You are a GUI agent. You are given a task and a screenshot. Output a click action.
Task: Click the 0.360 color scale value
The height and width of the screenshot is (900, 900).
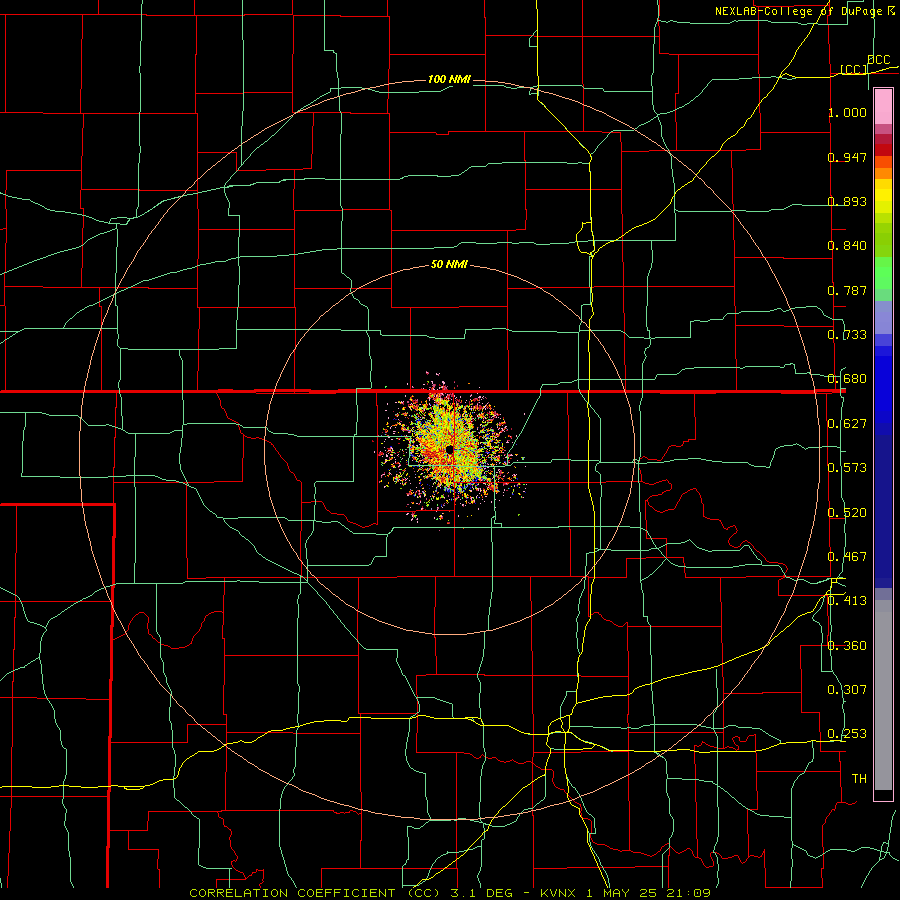point(847,646)
